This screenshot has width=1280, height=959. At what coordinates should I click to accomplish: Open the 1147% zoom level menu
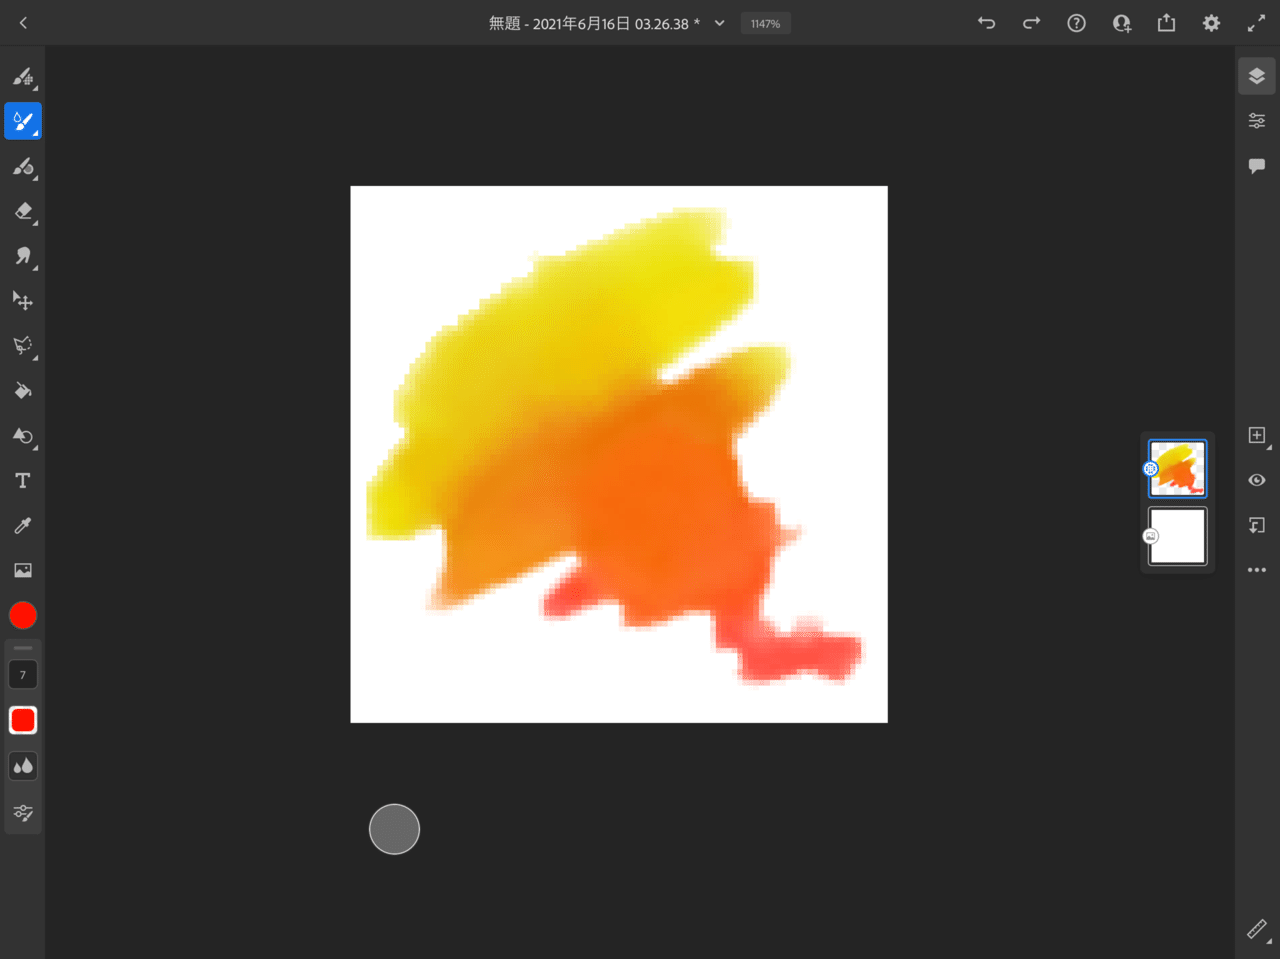[x=766, y=23]
